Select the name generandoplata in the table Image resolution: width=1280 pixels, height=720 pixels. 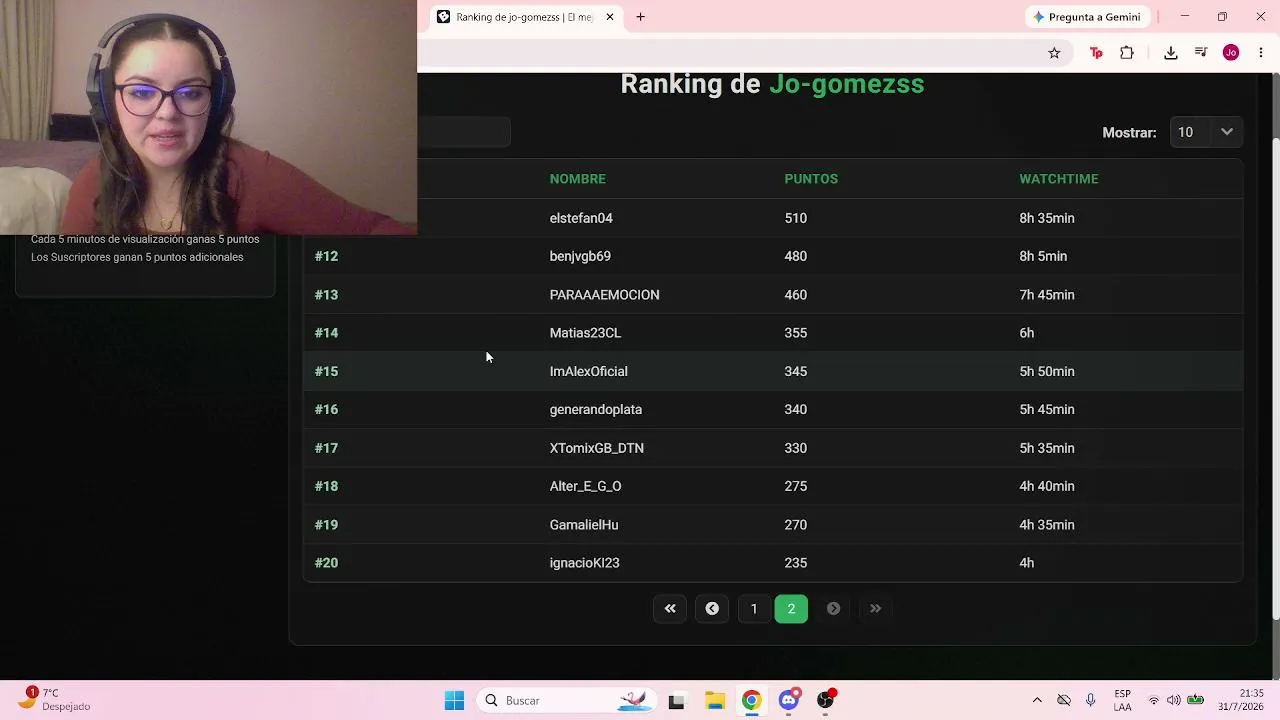[595, 409]
